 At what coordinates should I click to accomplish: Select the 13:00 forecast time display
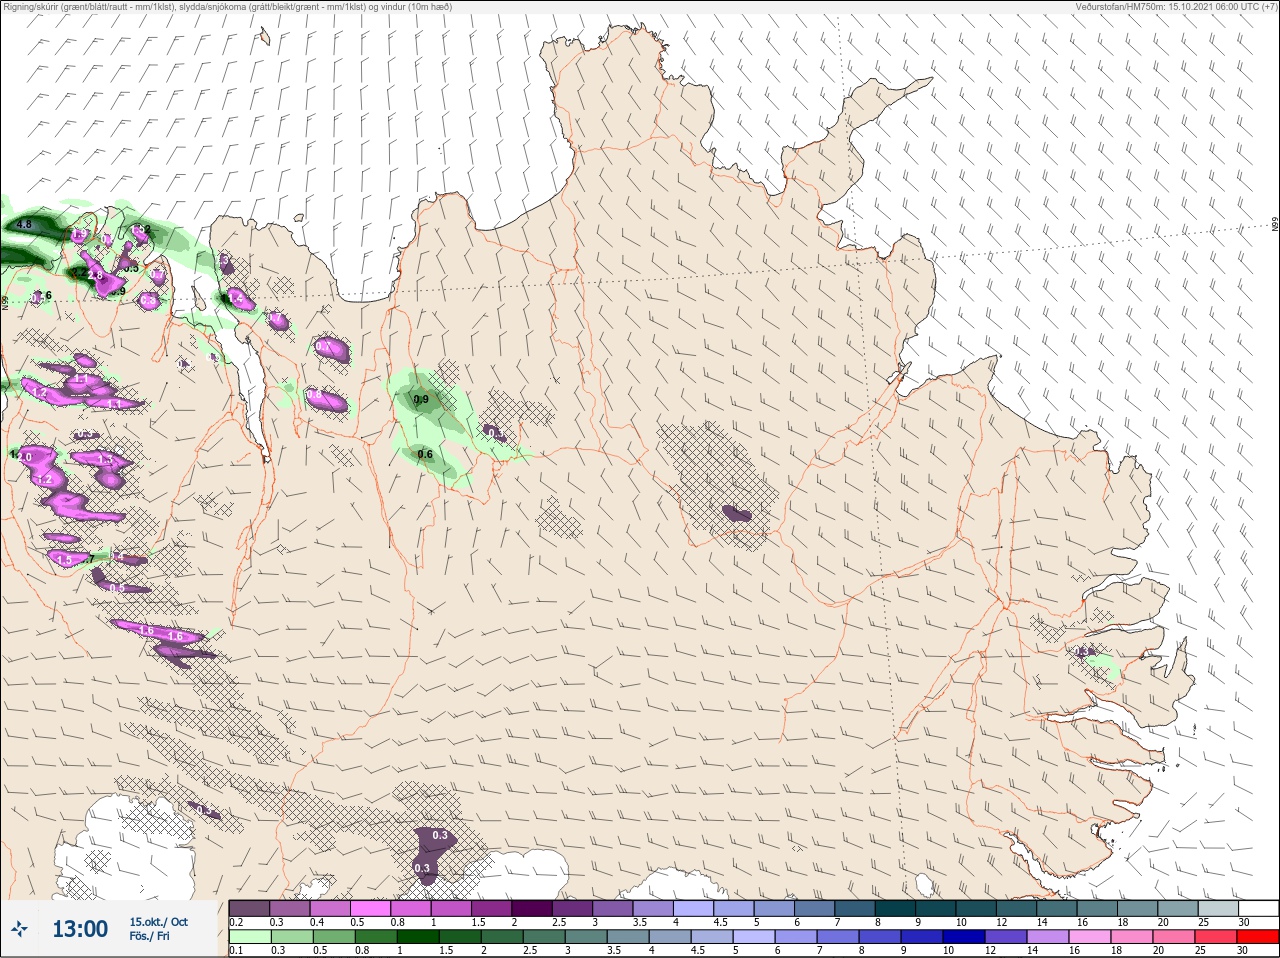coord(80,929)
